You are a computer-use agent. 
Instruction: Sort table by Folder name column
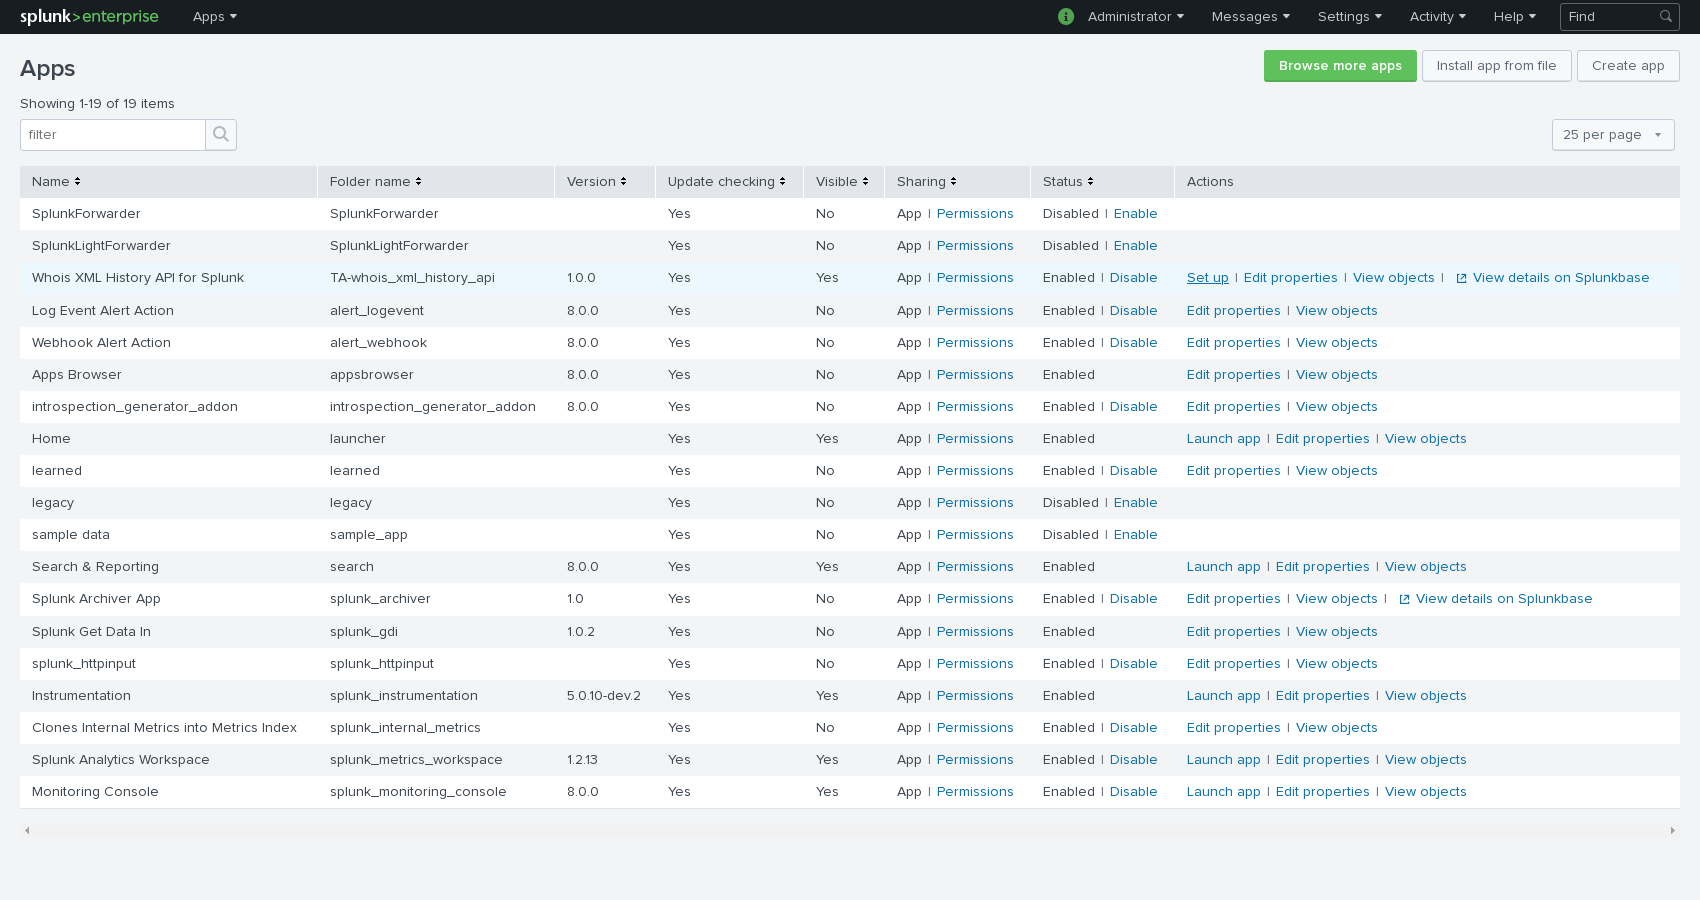pos(376,181)
